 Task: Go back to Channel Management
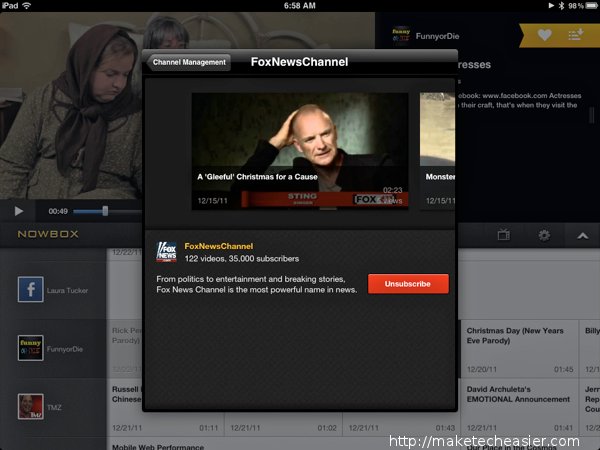coord(189,62)
